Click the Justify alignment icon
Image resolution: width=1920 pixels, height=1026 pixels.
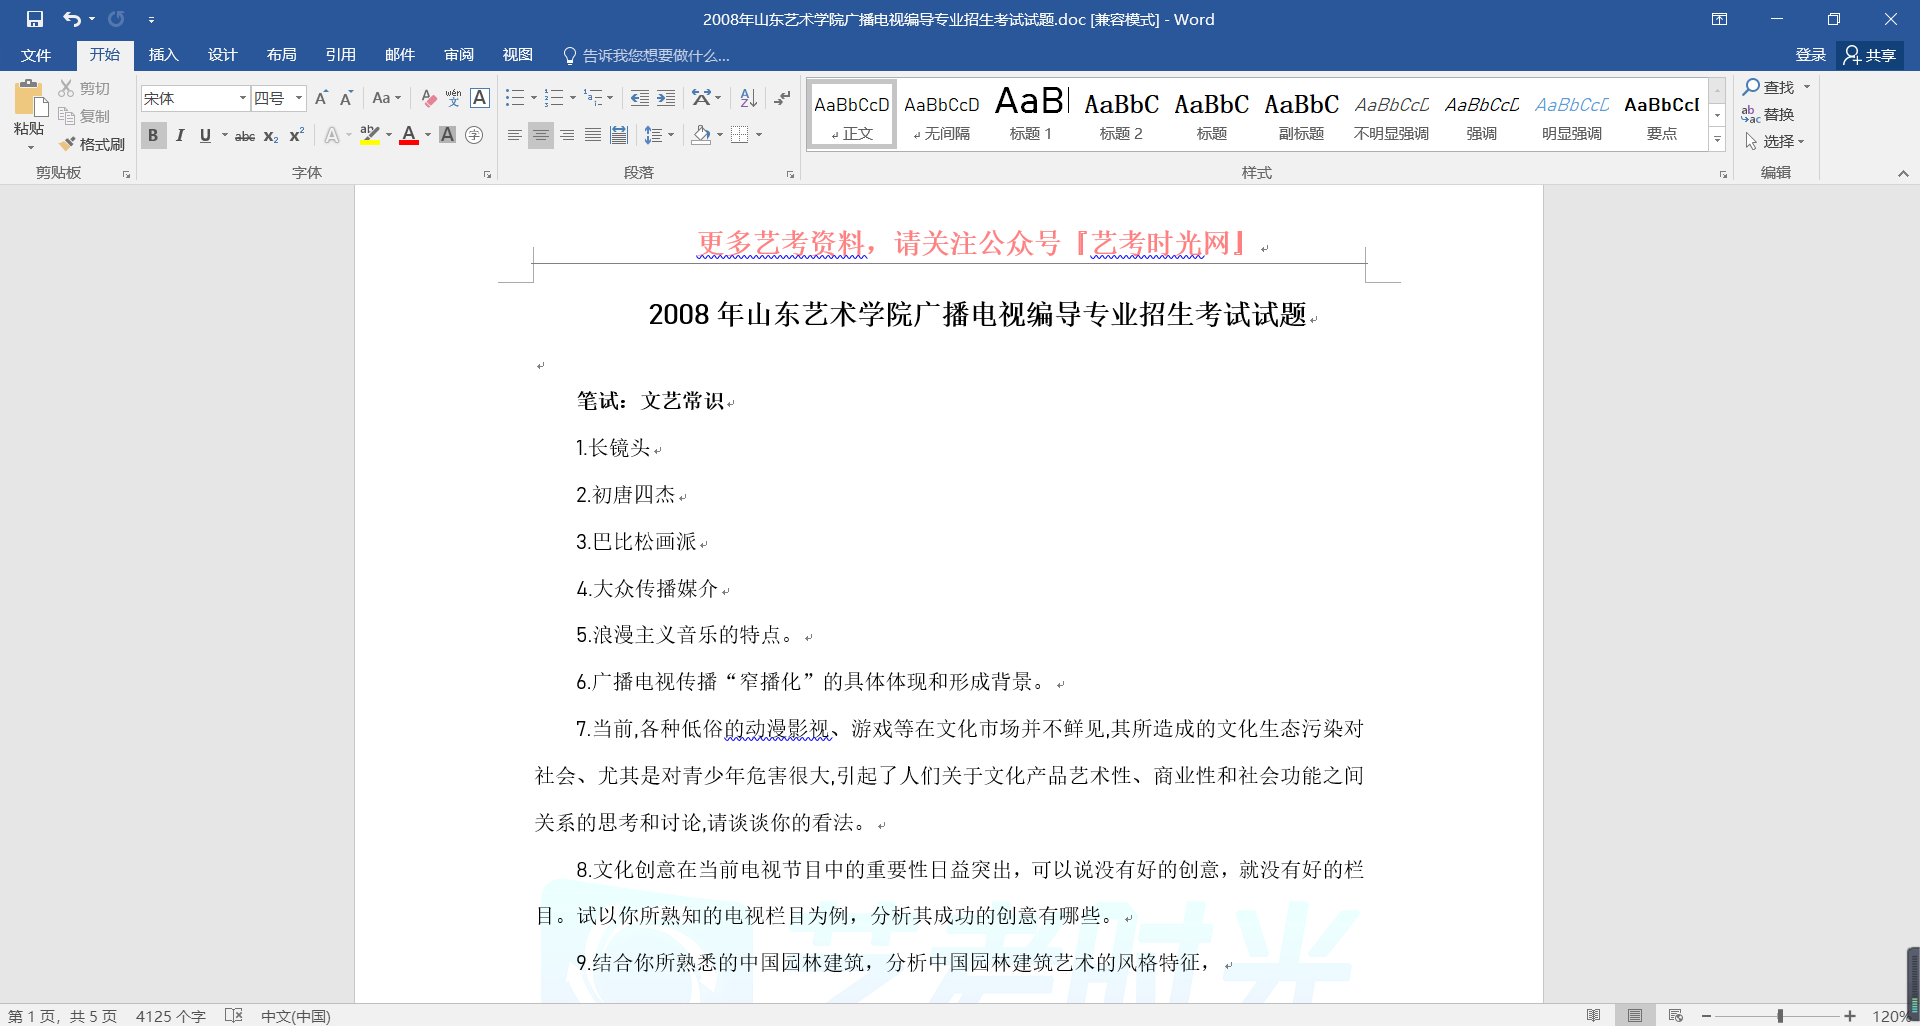tap(593, 135)
